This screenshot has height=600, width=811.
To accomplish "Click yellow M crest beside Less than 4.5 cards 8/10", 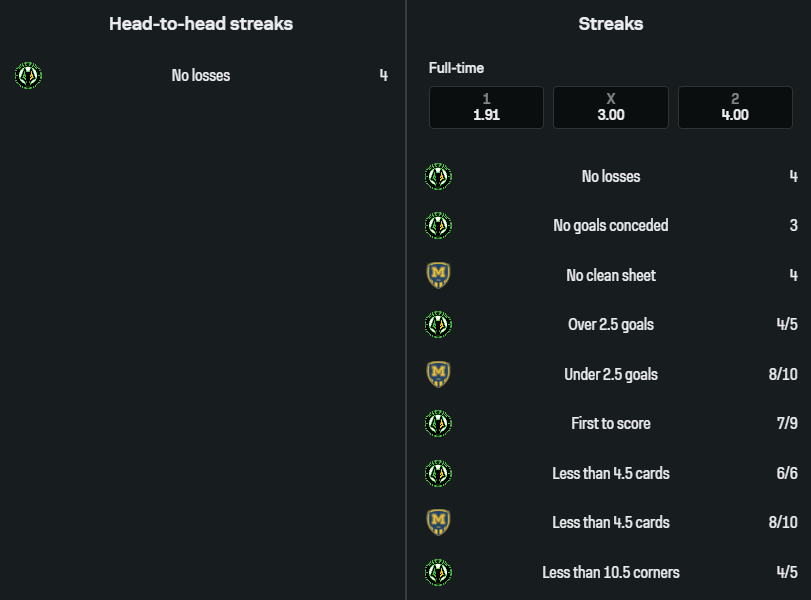I will 438,522.
